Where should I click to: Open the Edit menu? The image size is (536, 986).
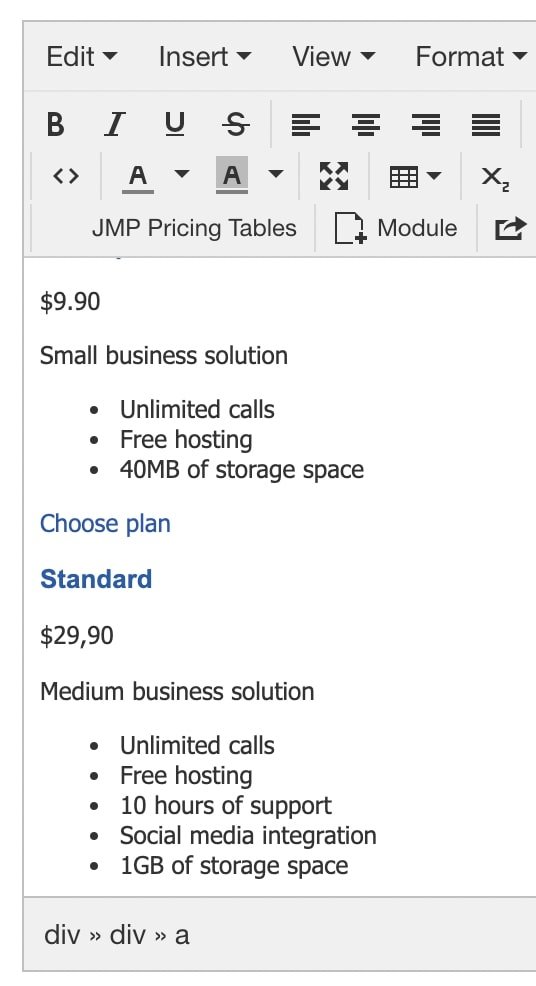pyautogui.click(x=82, y=57)
